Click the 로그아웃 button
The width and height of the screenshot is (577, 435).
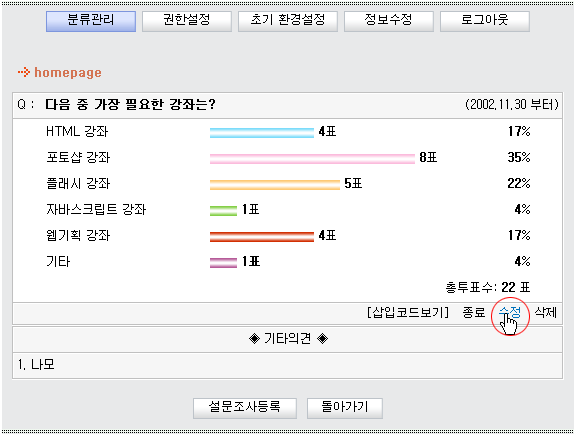pos(485,21)
